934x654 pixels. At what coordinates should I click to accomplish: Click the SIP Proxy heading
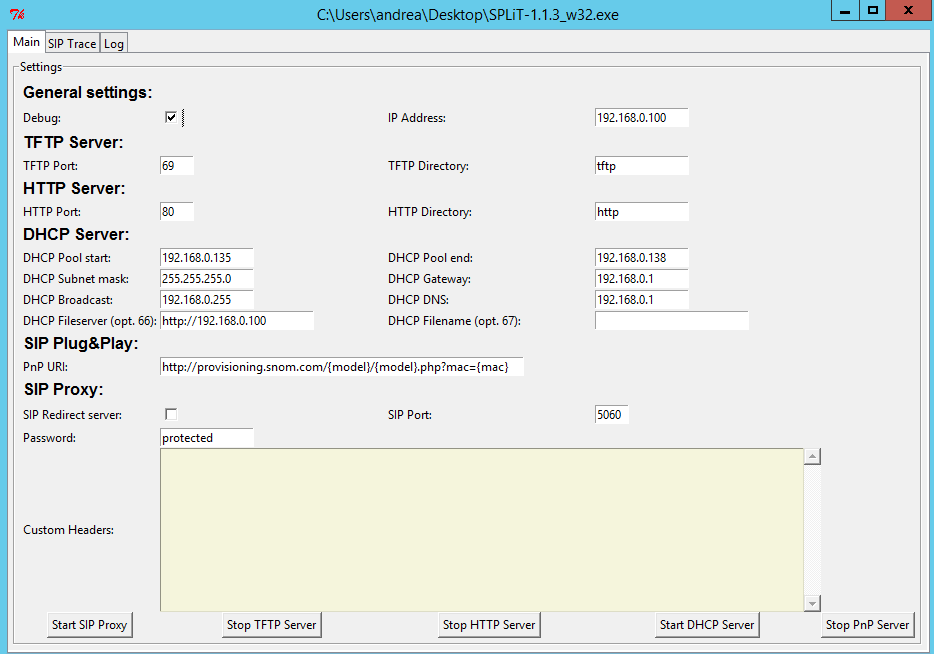point(64,390)
